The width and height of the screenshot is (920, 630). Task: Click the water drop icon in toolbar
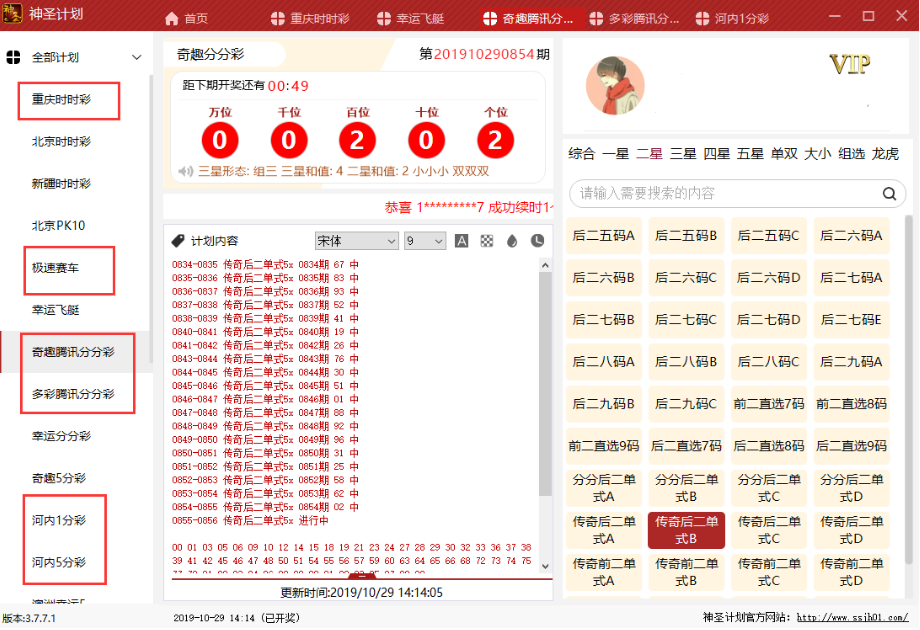point(512,241)
